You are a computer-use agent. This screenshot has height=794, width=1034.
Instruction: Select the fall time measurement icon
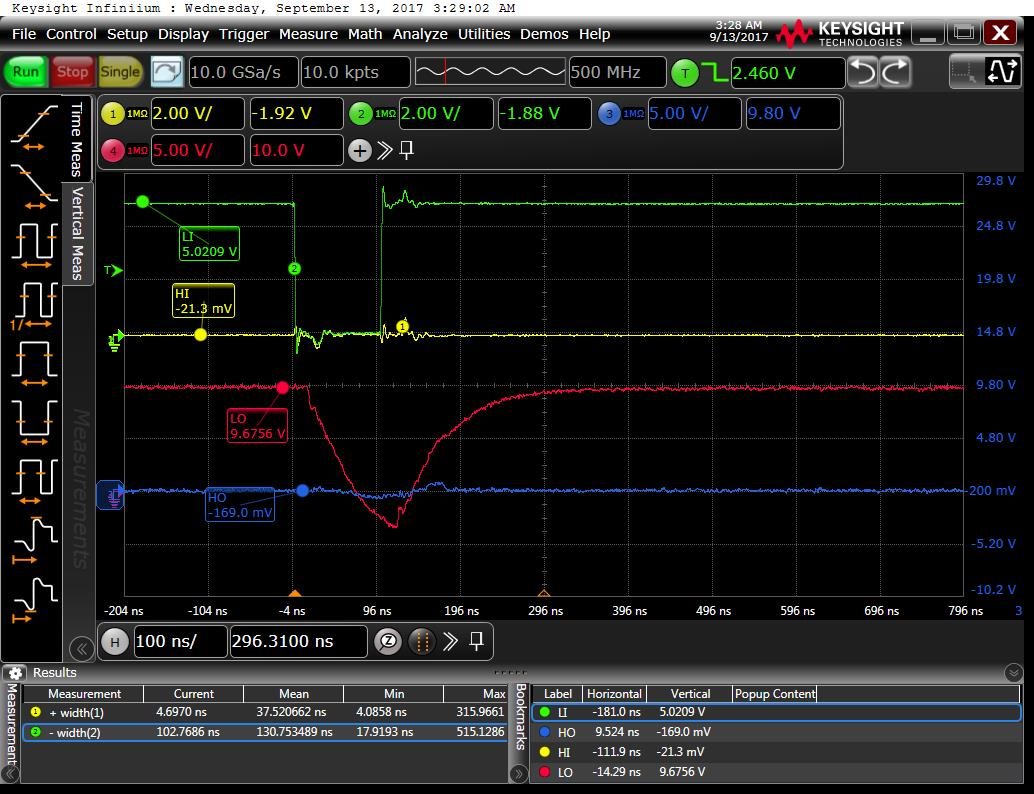tap(34, 187)
